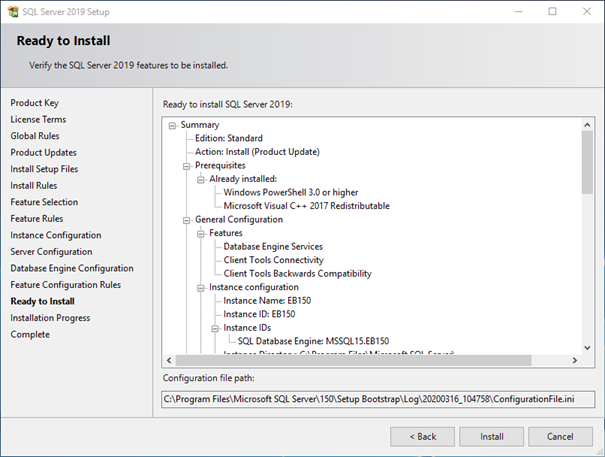Select the Install Setup Files step

point(44,169)
